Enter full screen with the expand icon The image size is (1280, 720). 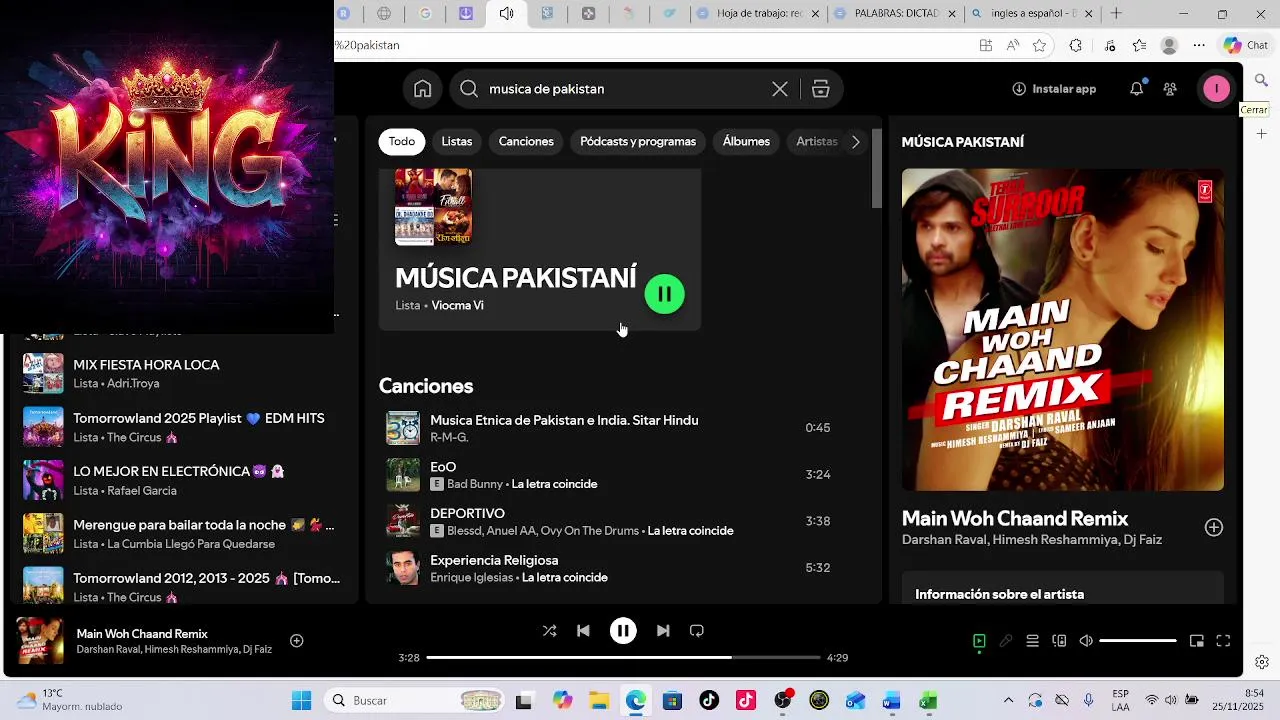pos(1223,641)
